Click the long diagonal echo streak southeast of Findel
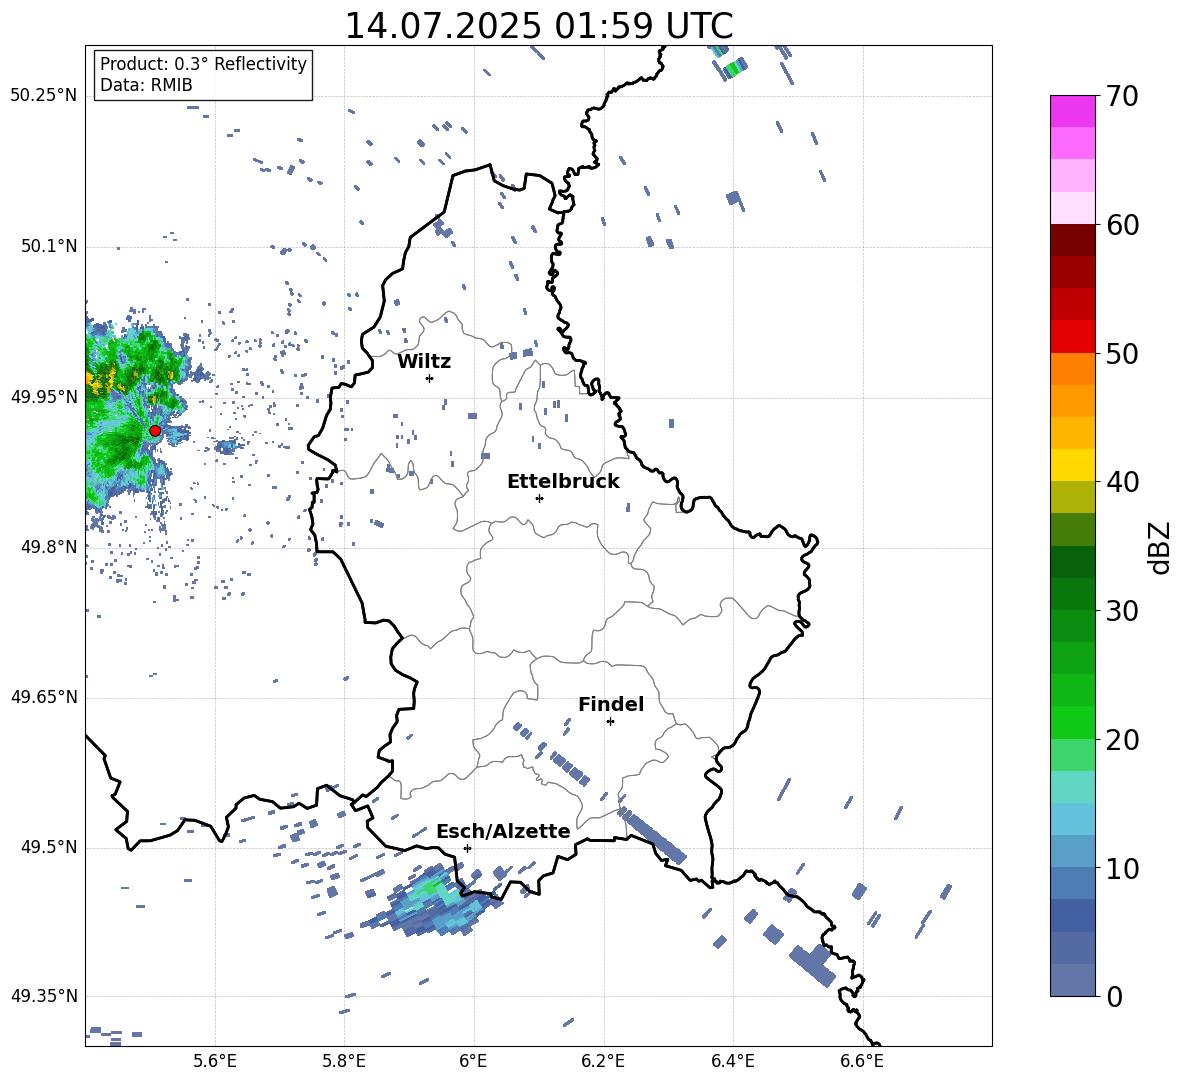Screen dimensions: 1184x1081 [x=652, y=836]
